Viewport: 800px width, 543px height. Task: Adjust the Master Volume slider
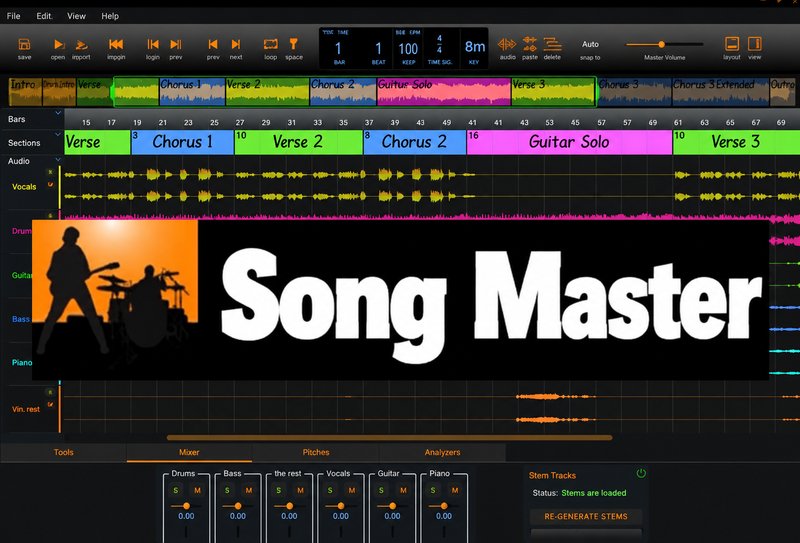click(x=665, y=44)
